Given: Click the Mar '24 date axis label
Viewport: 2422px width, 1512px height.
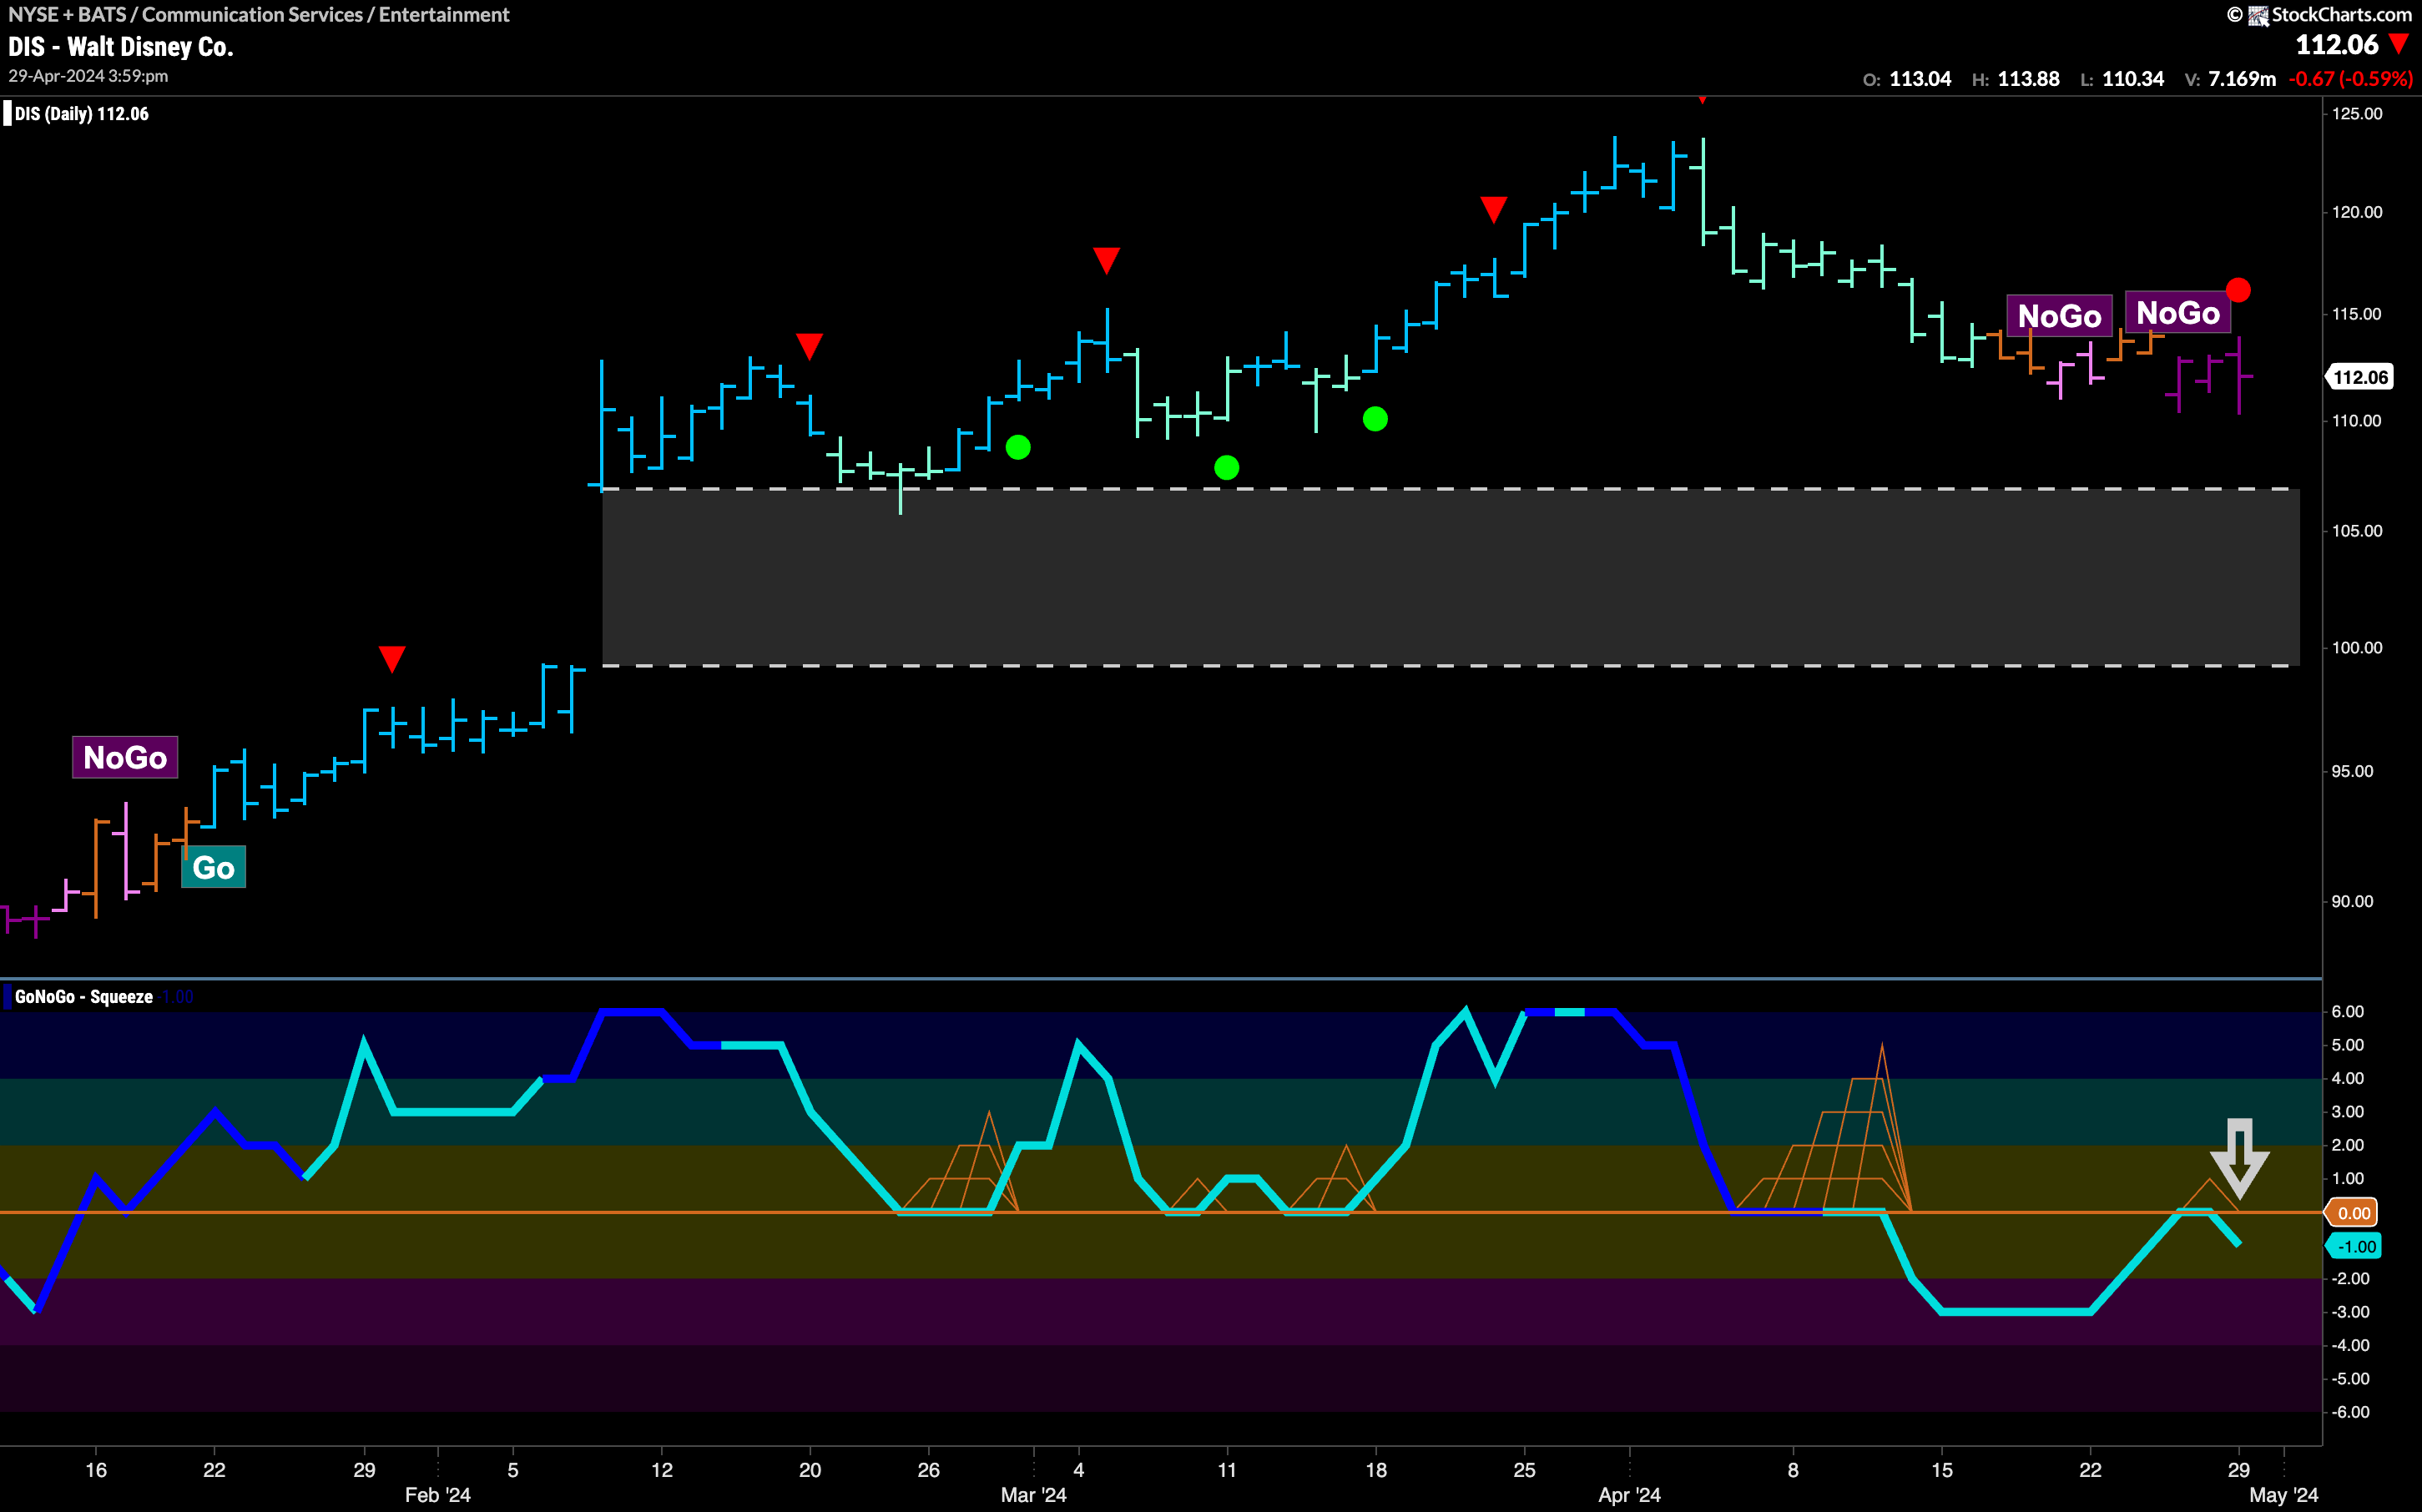Looking at the screenshot, I should [1034, 1495].
